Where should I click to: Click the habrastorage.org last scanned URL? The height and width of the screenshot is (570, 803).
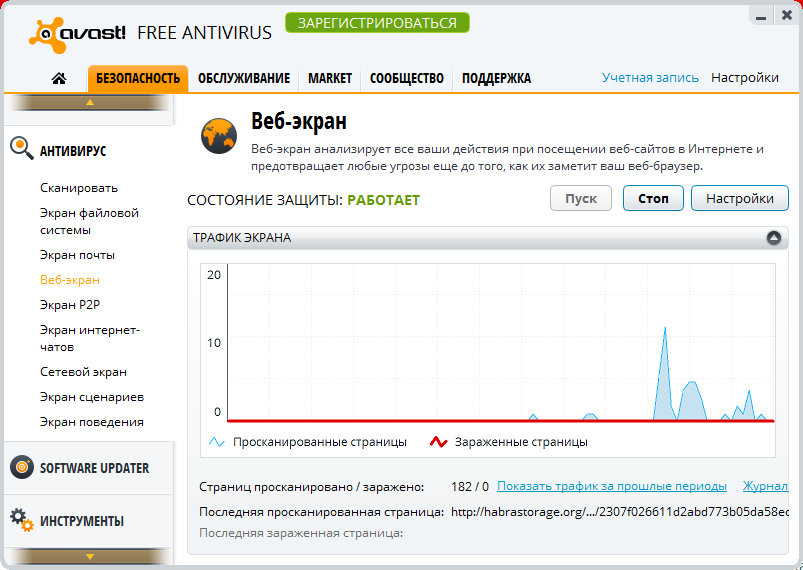(x=620, y=512)
